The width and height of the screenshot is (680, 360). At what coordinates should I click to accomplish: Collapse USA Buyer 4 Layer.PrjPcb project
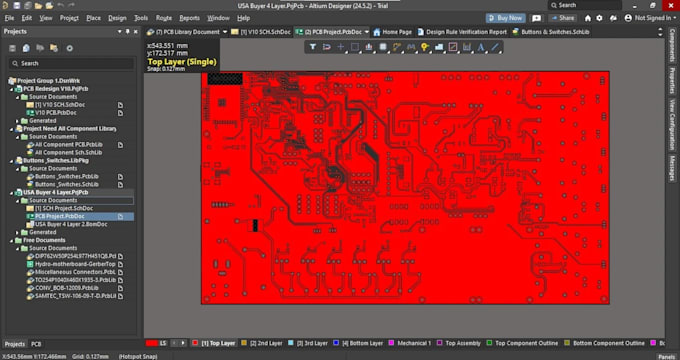[12, 192]
